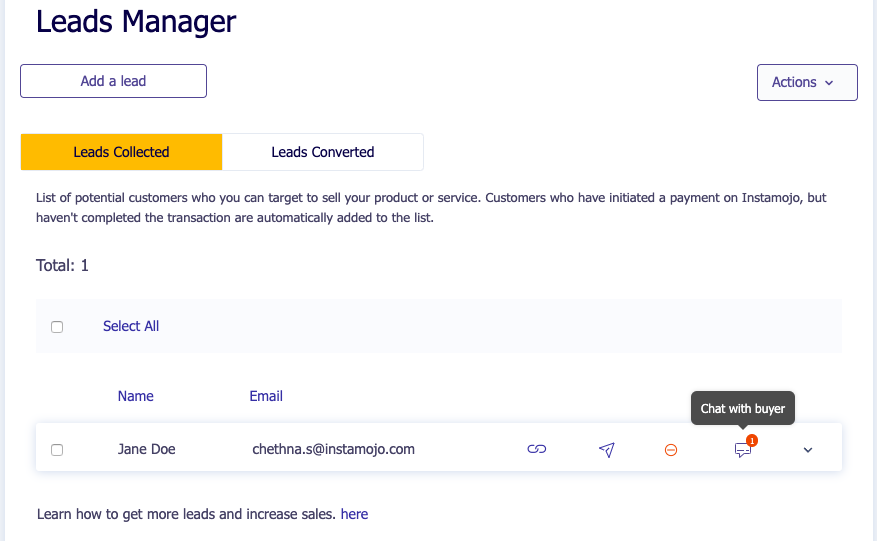Click the lead name Jane Doe

tap(146, 449)
